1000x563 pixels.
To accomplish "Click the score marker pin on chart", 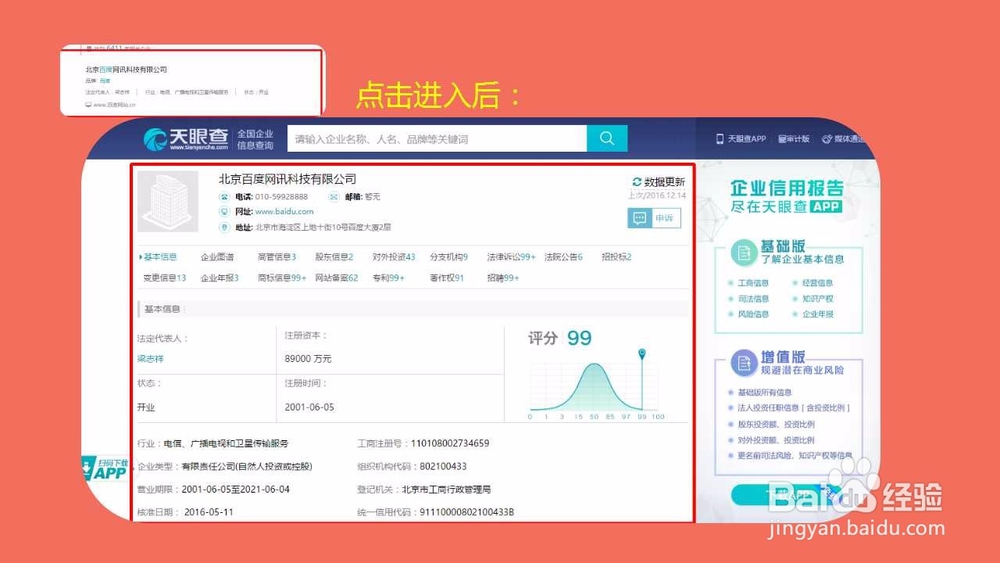I will pos(642,354).
